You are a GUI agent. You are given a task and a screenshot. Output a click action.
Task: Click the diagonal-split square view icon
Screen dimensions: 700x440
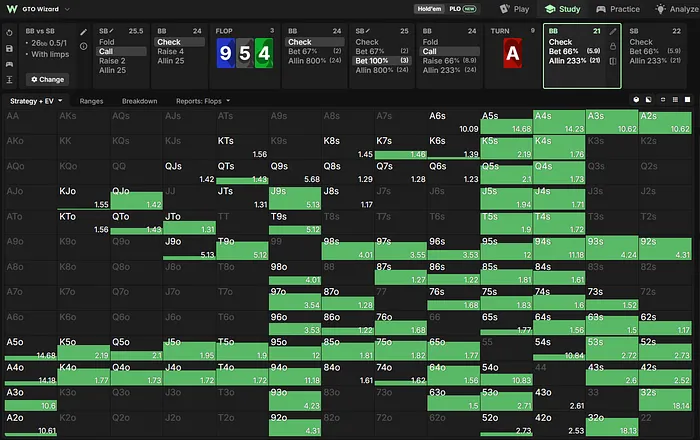click(649, 100)
